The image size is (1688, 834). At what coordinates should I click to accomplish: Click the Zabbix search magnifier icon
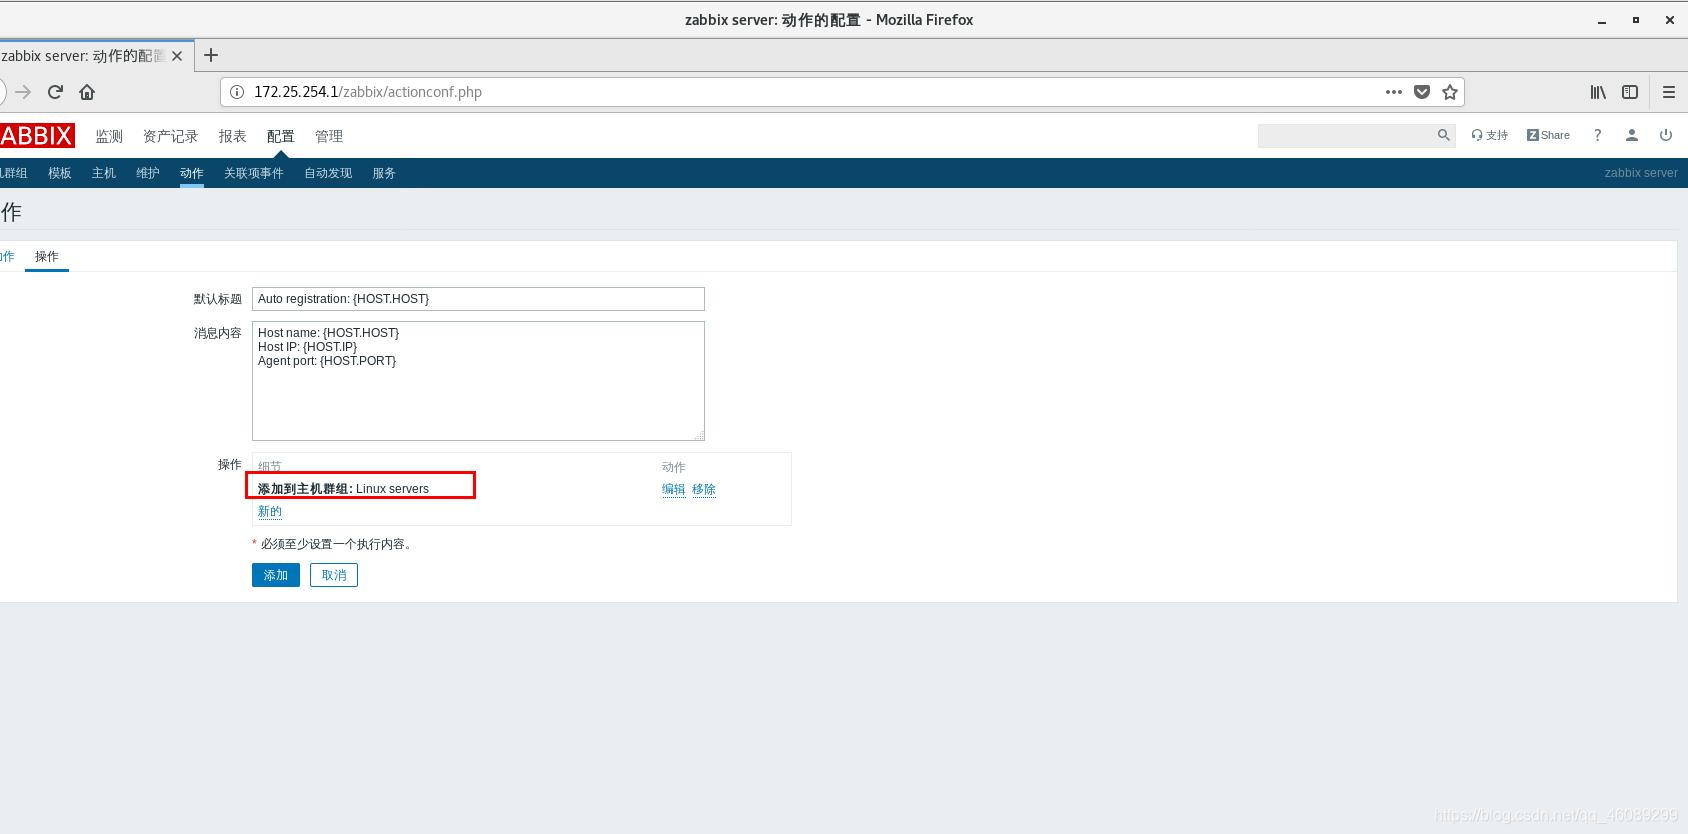[1443, 135]
